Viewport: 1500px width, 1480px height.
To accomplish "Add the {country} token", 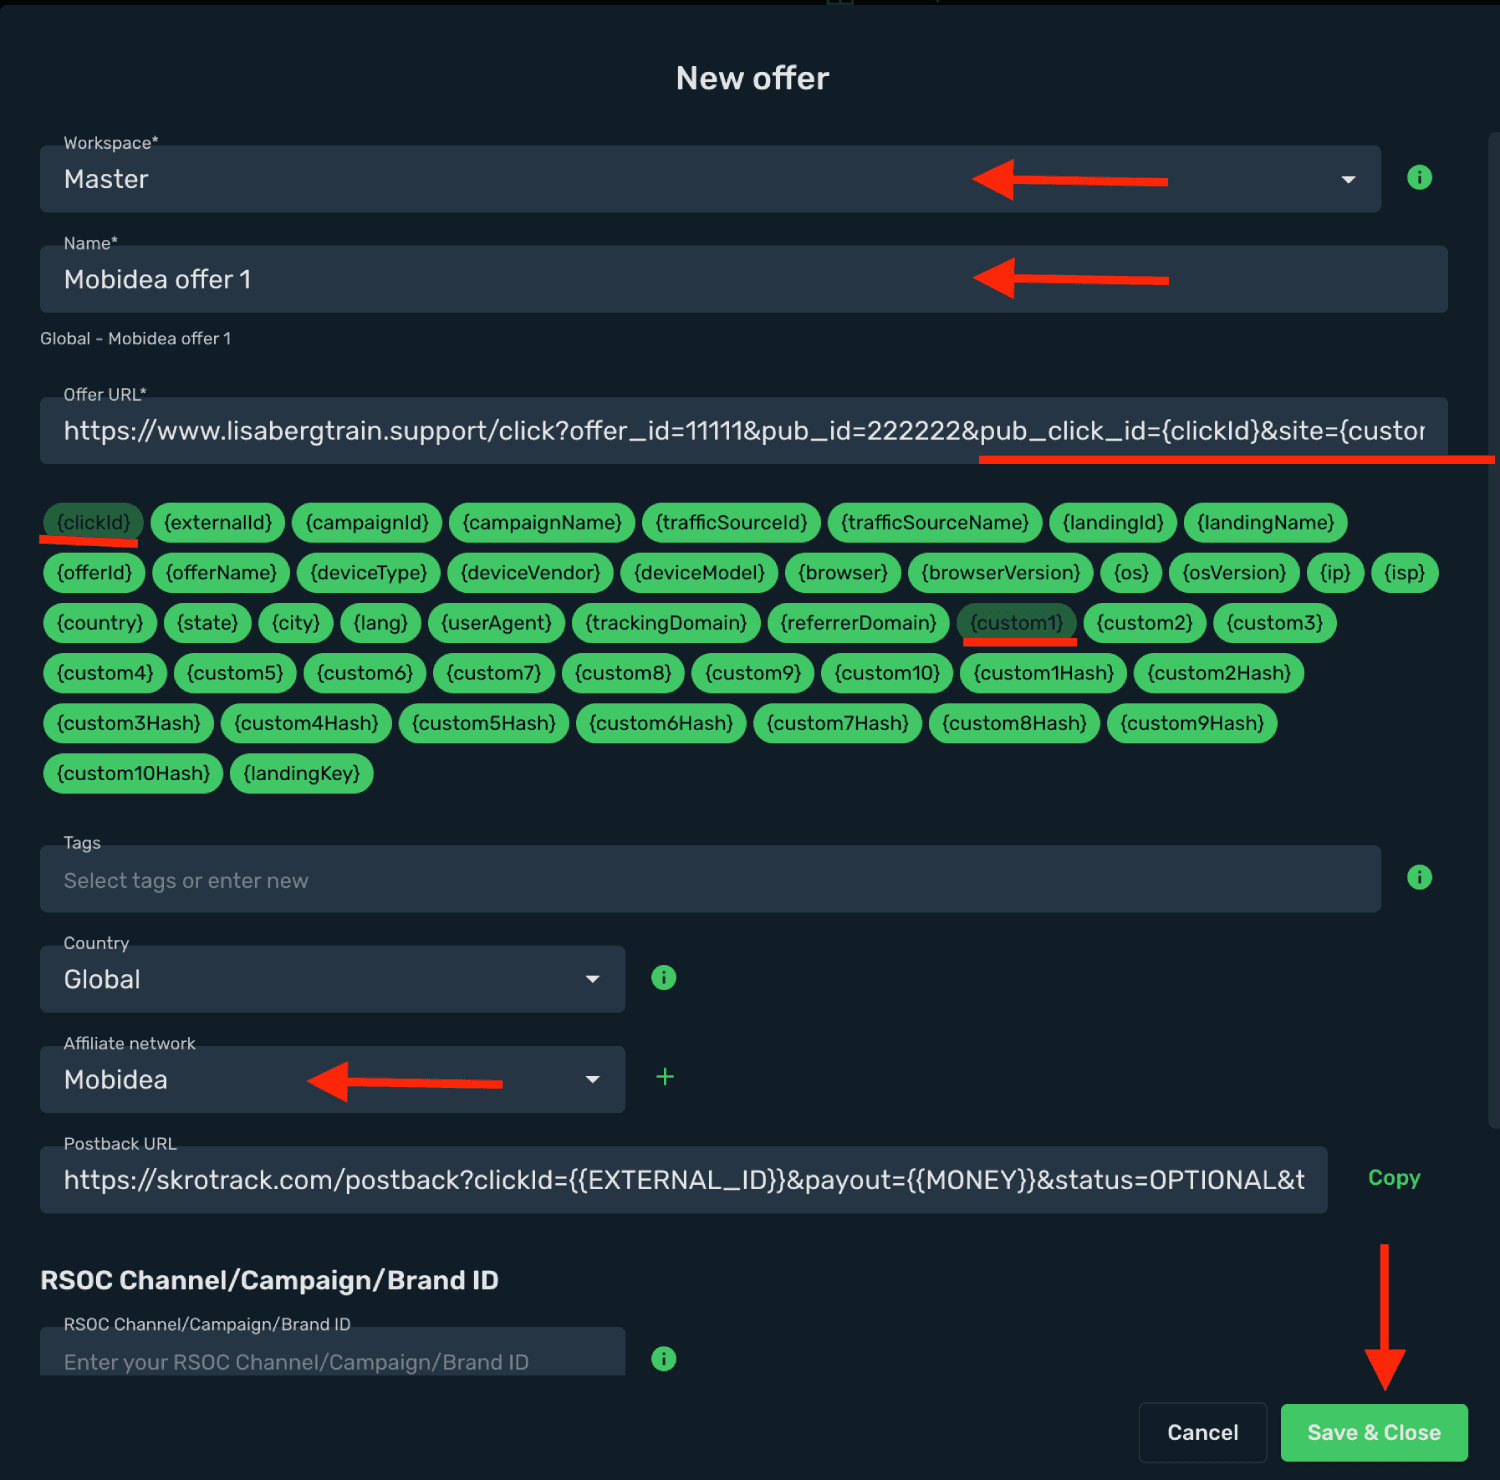I will (x=100, y=623).
